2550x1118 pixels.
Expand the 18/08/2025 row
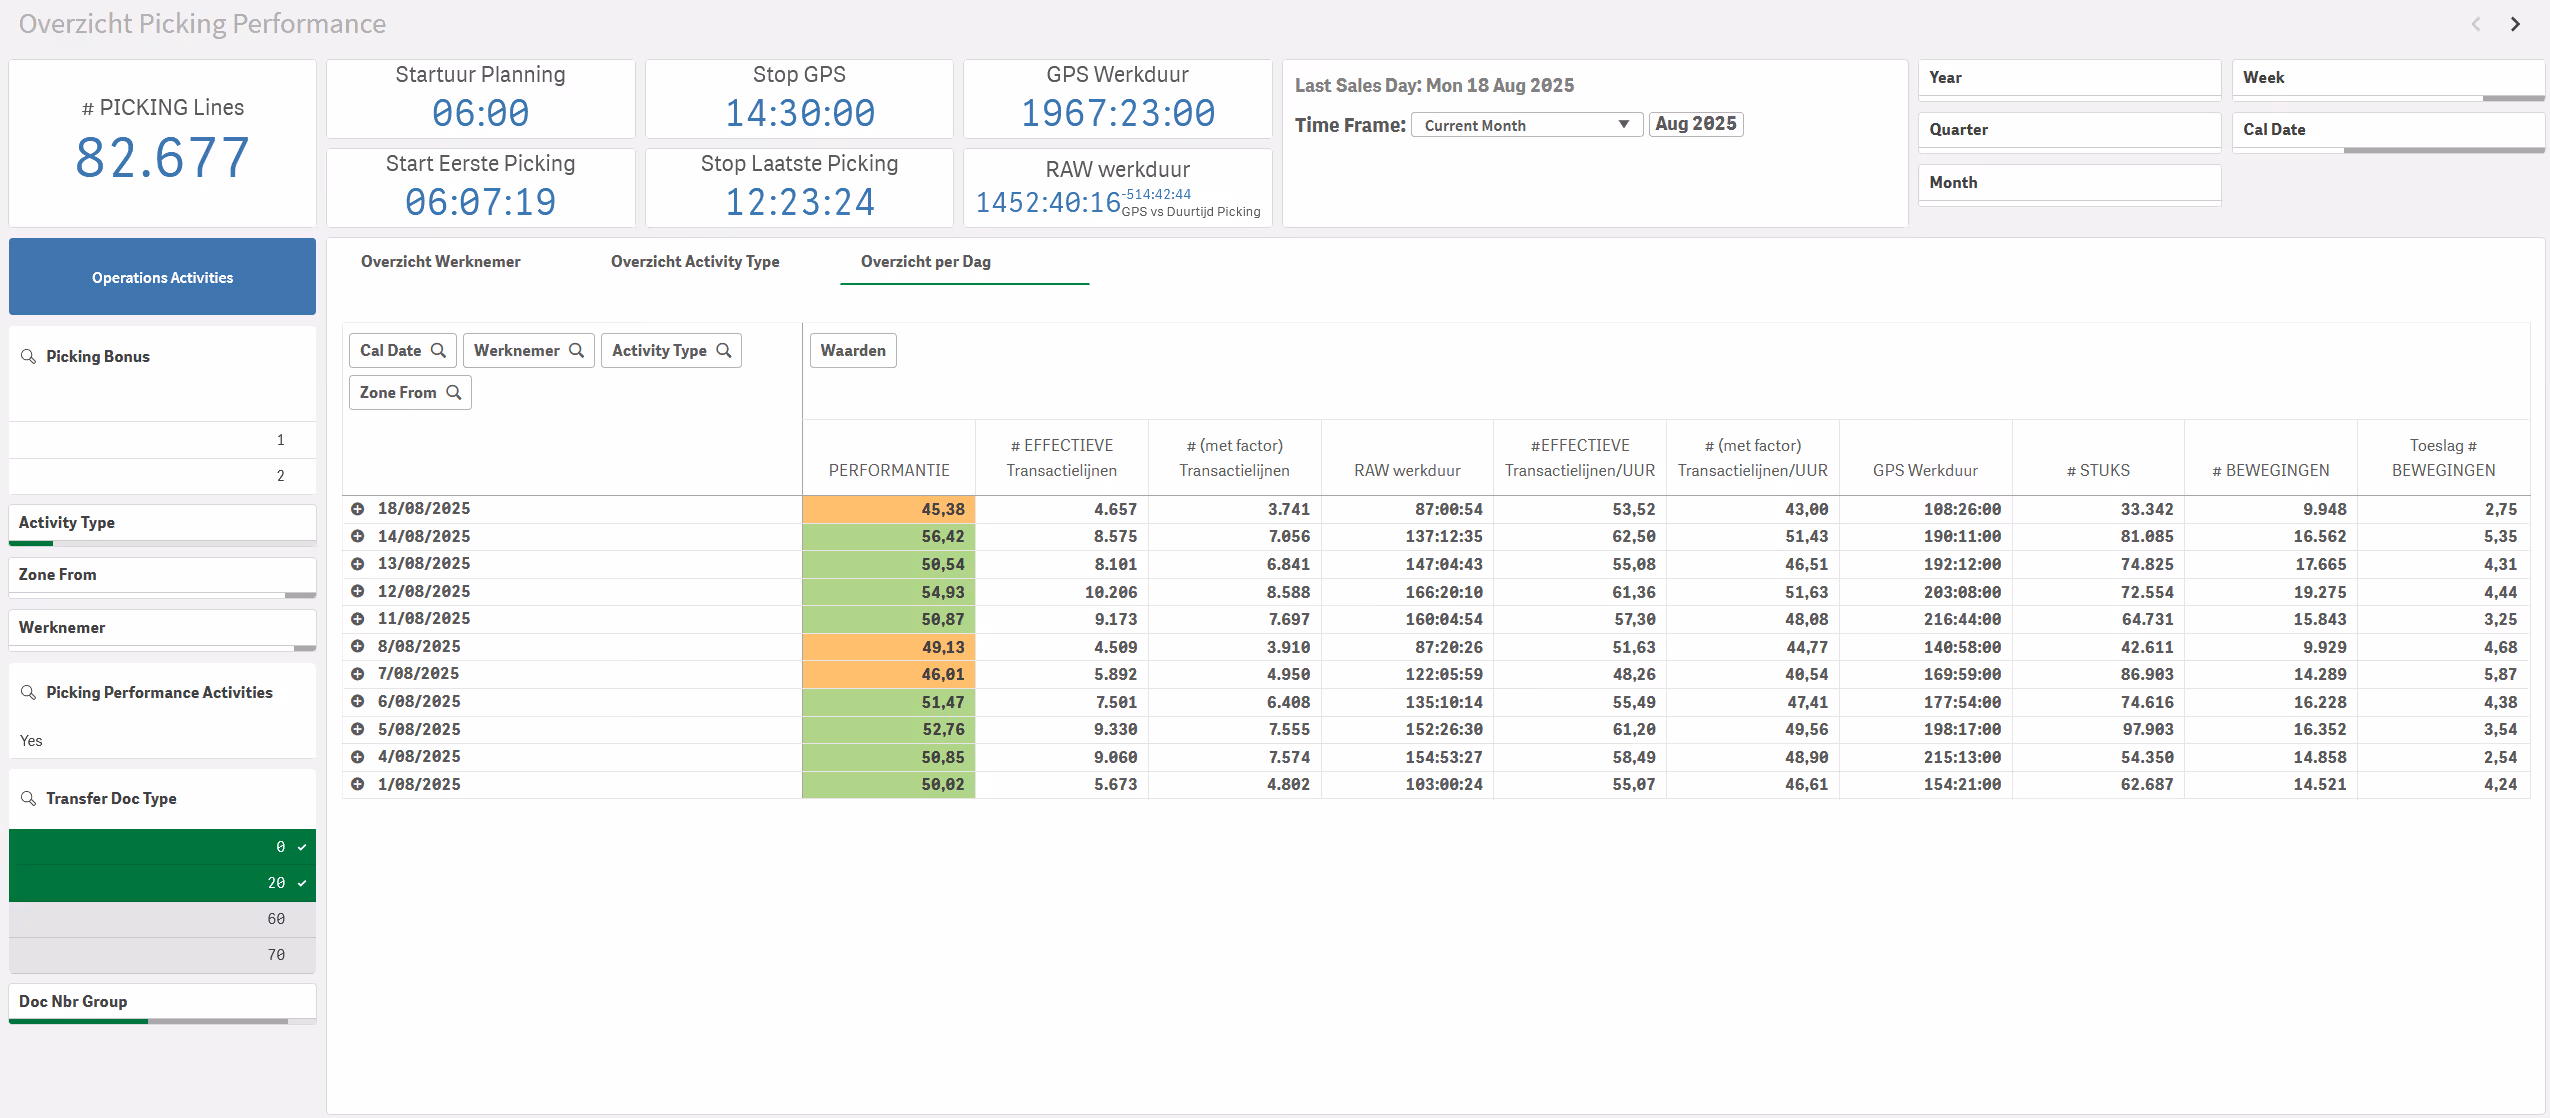coord(357,509)
